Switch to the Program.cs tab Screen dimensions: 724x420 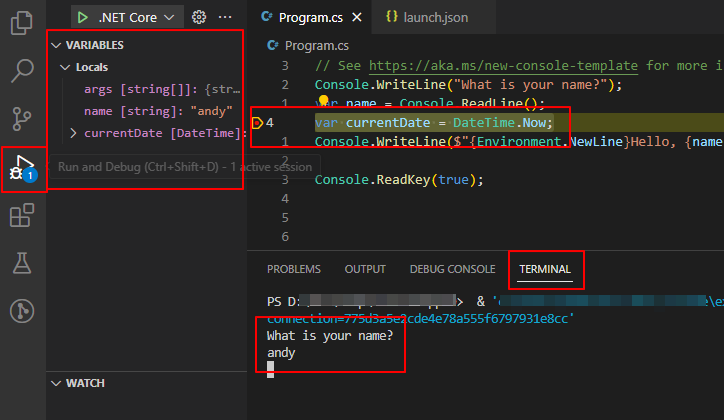(x=311, y=18)
